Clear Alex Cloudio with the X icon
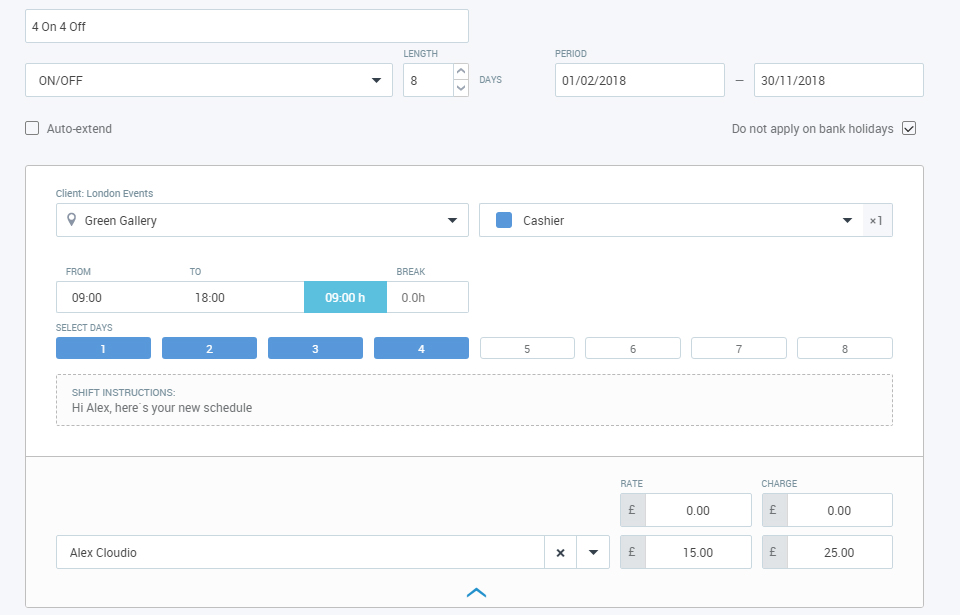The width and height of the screenshot is (960, 615). point(560,552)
